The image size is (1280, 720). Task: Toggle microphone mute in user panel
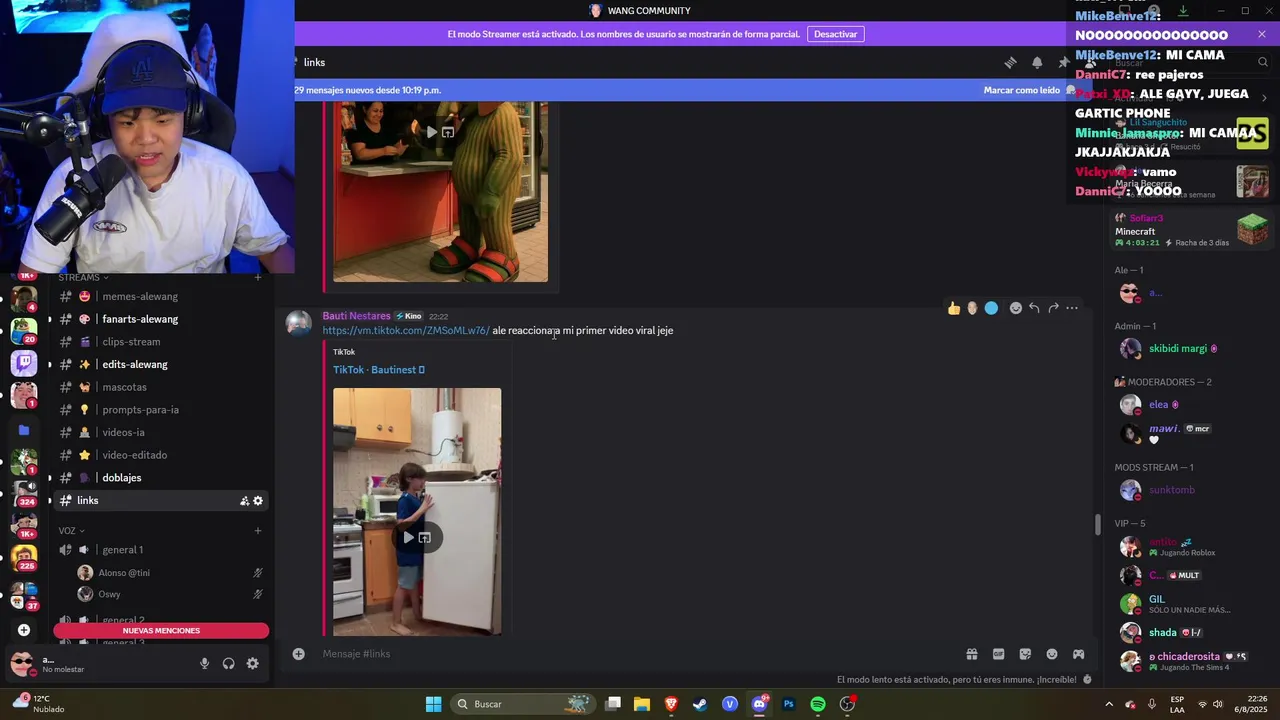[204, 663]
